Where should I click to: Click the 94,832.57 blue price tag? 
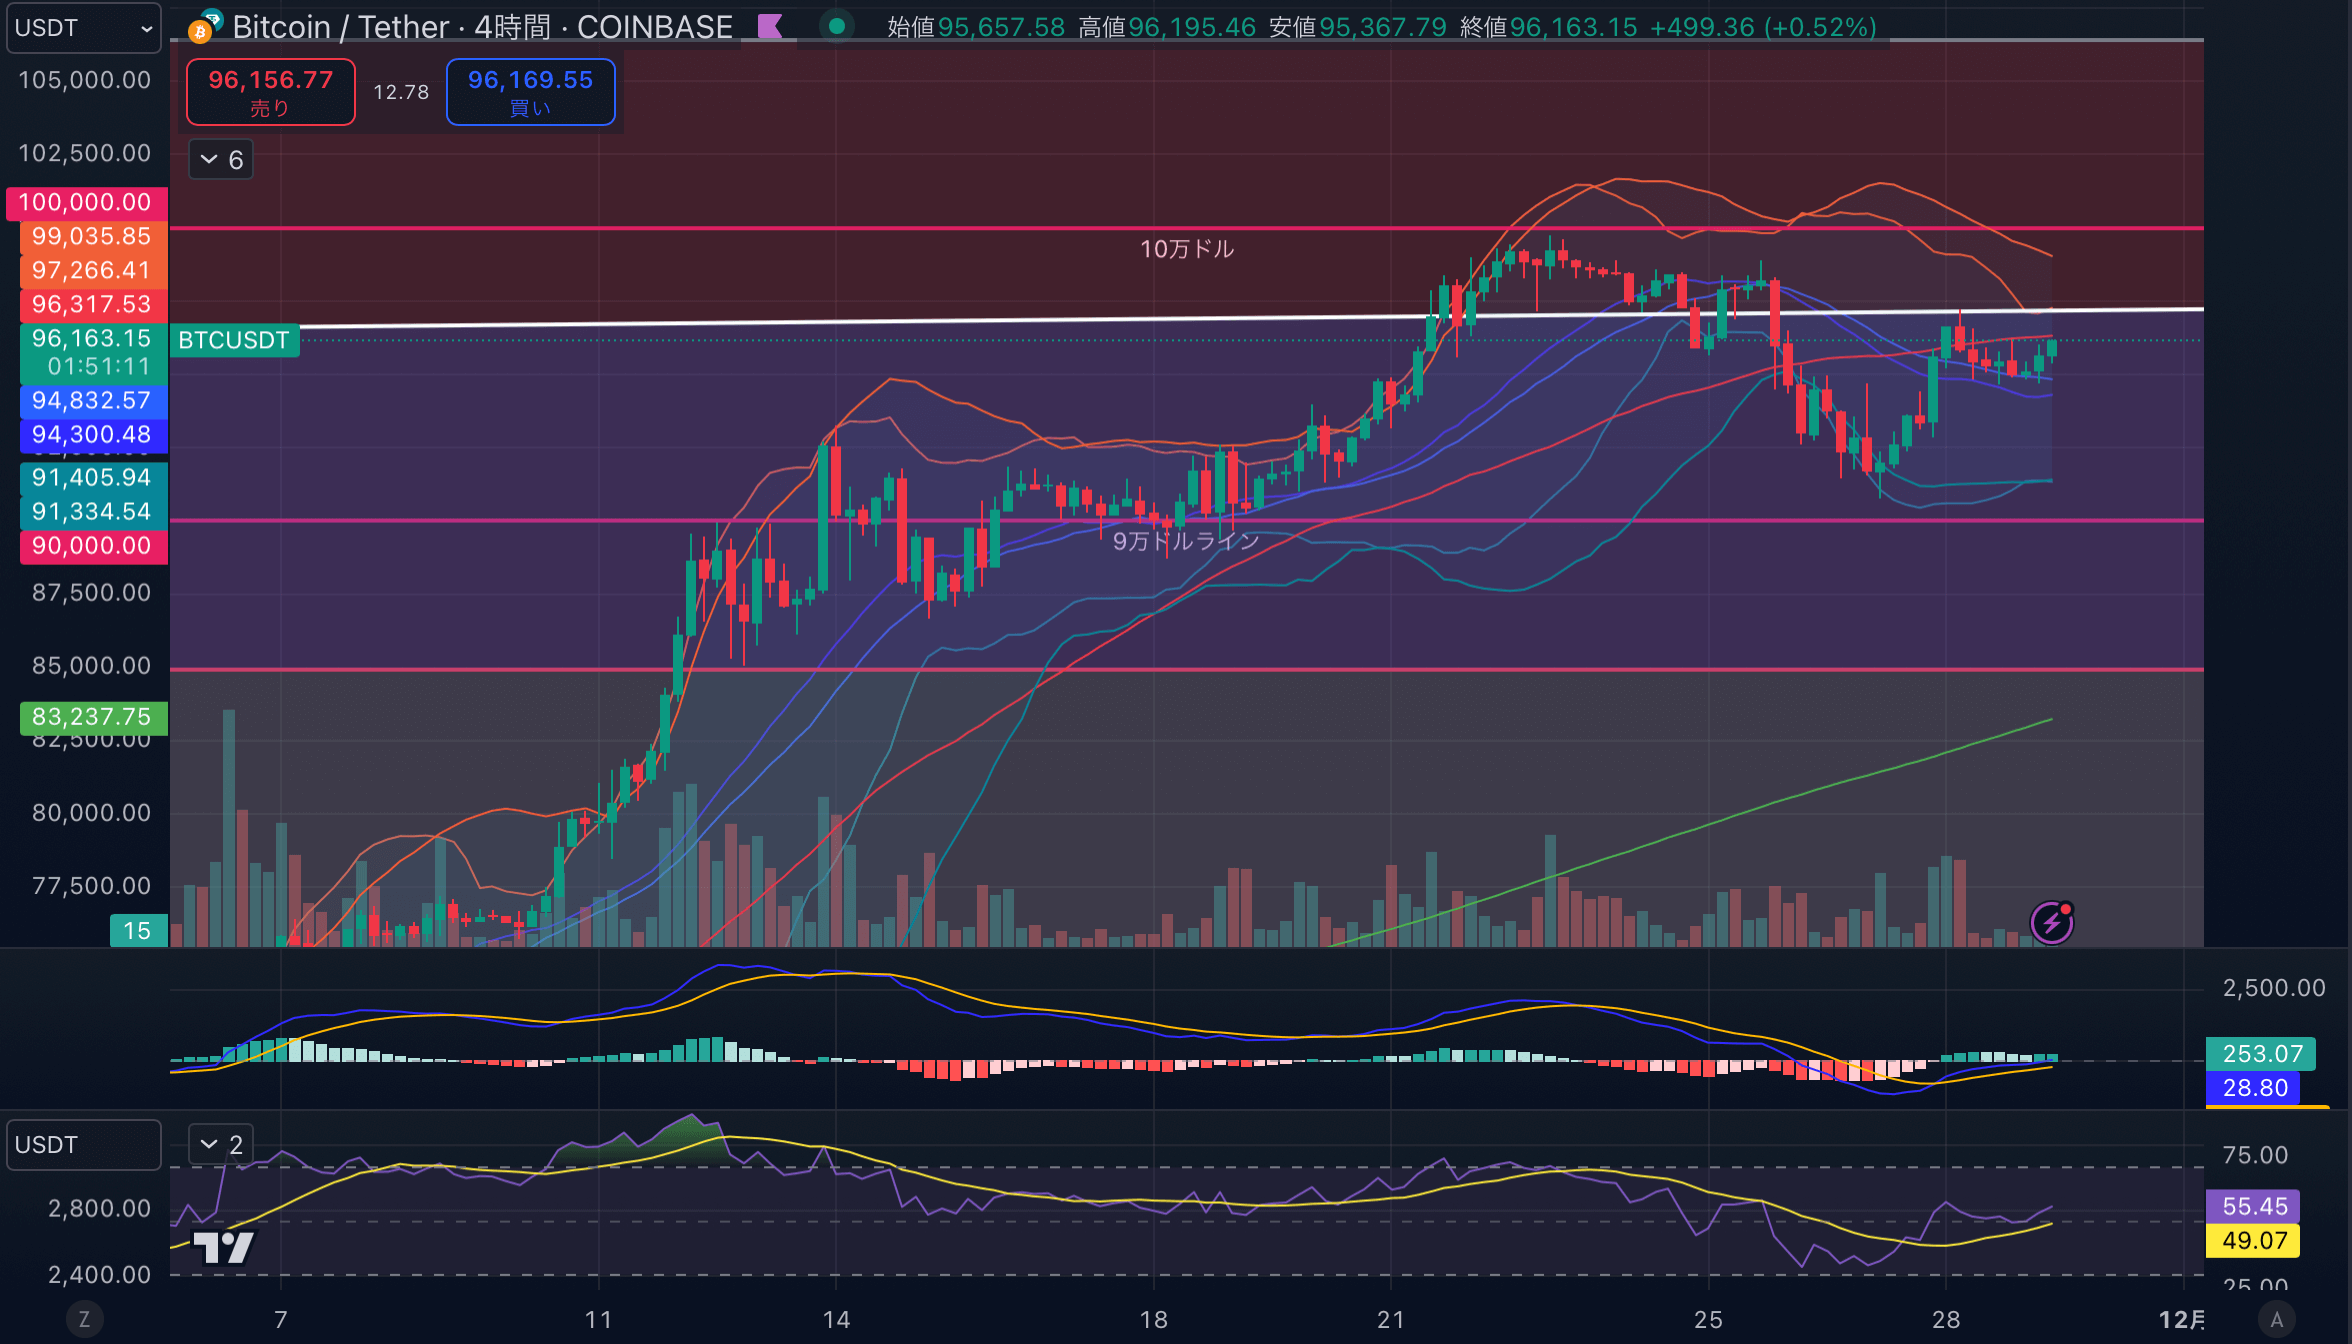point(93,401)
